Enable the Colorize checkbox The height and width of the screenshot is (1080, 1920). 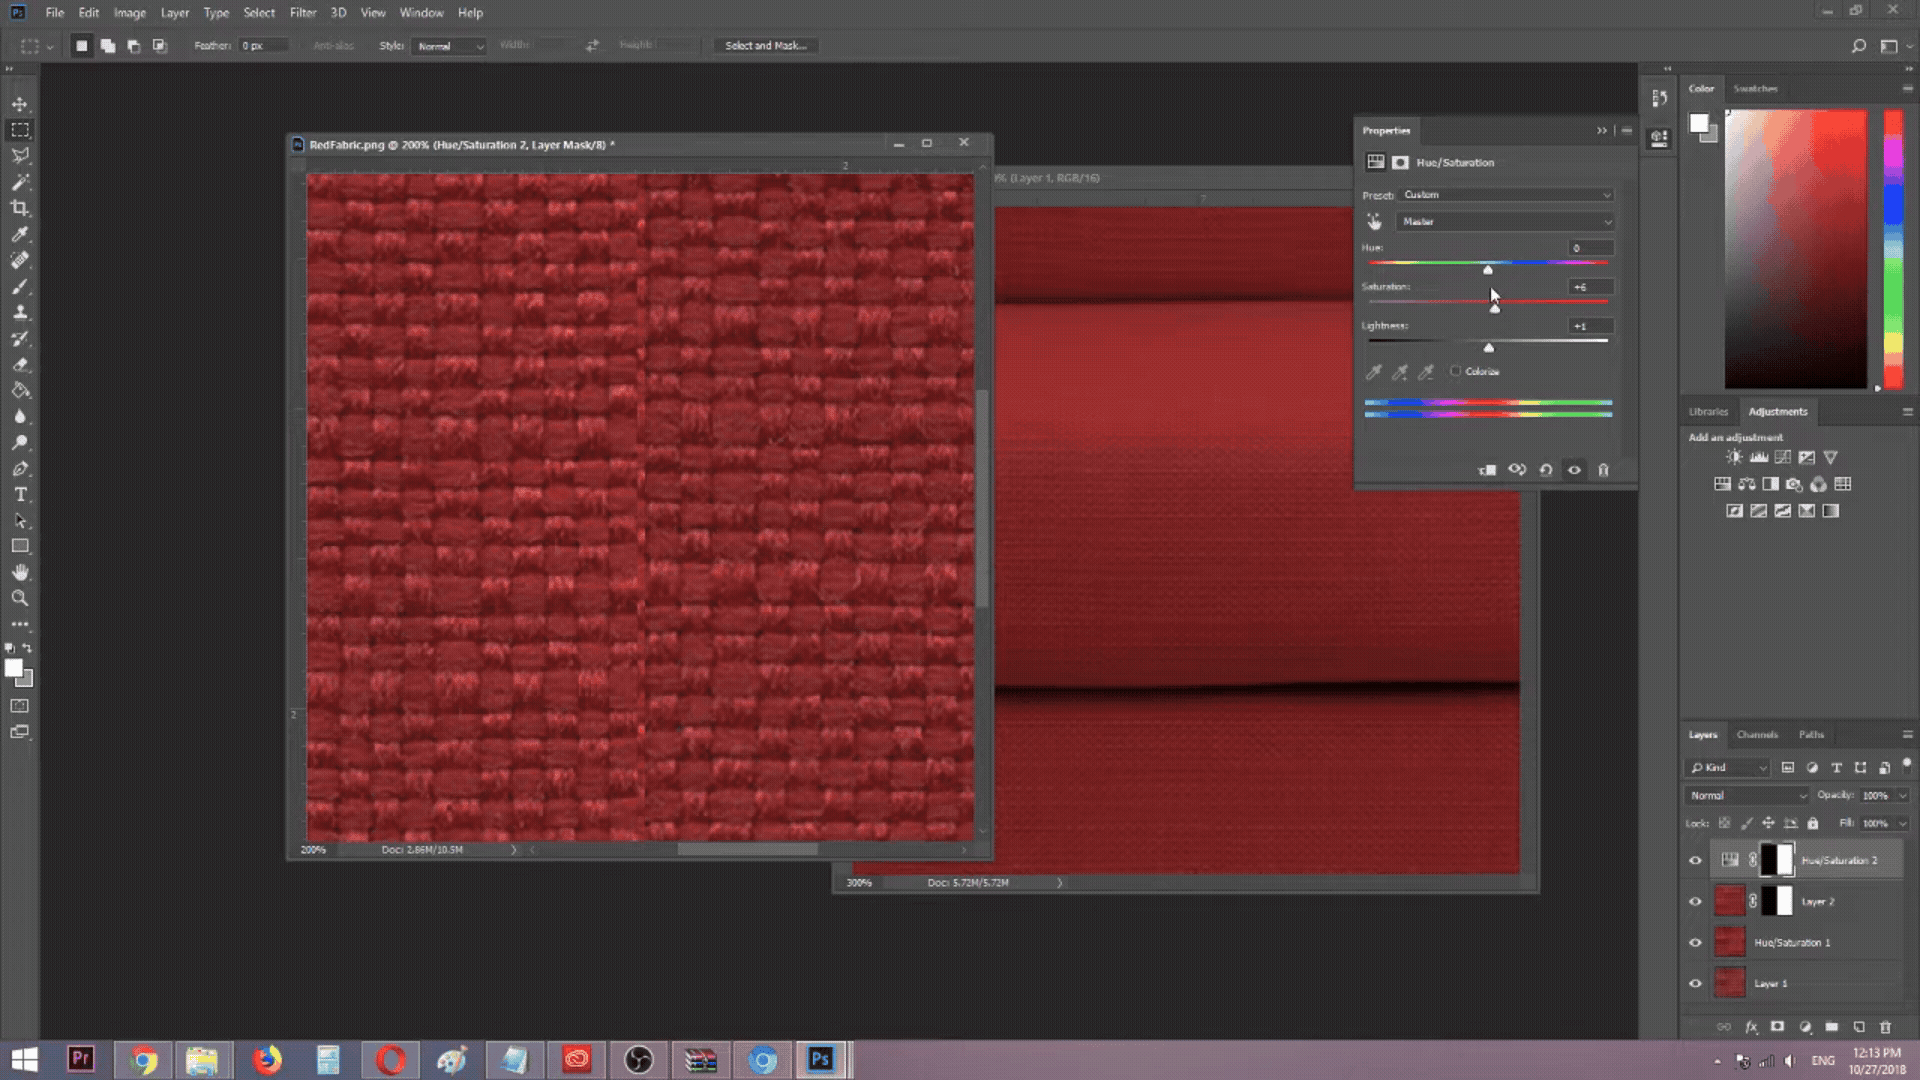(x=1456, y=371)
